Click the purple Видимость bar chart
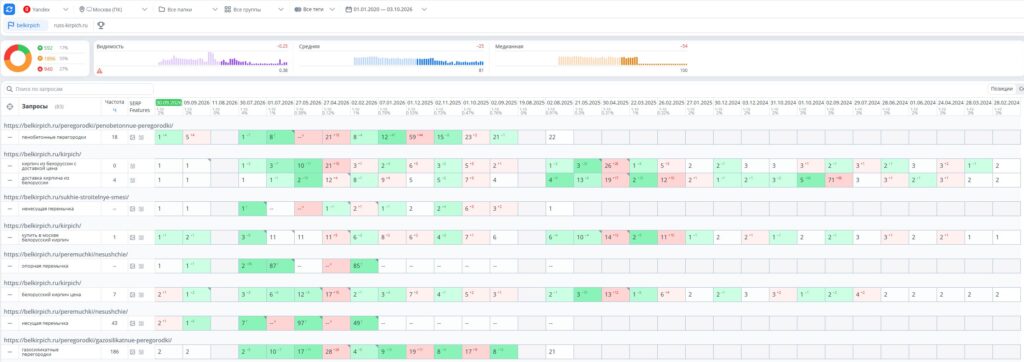 pos(223,59)
